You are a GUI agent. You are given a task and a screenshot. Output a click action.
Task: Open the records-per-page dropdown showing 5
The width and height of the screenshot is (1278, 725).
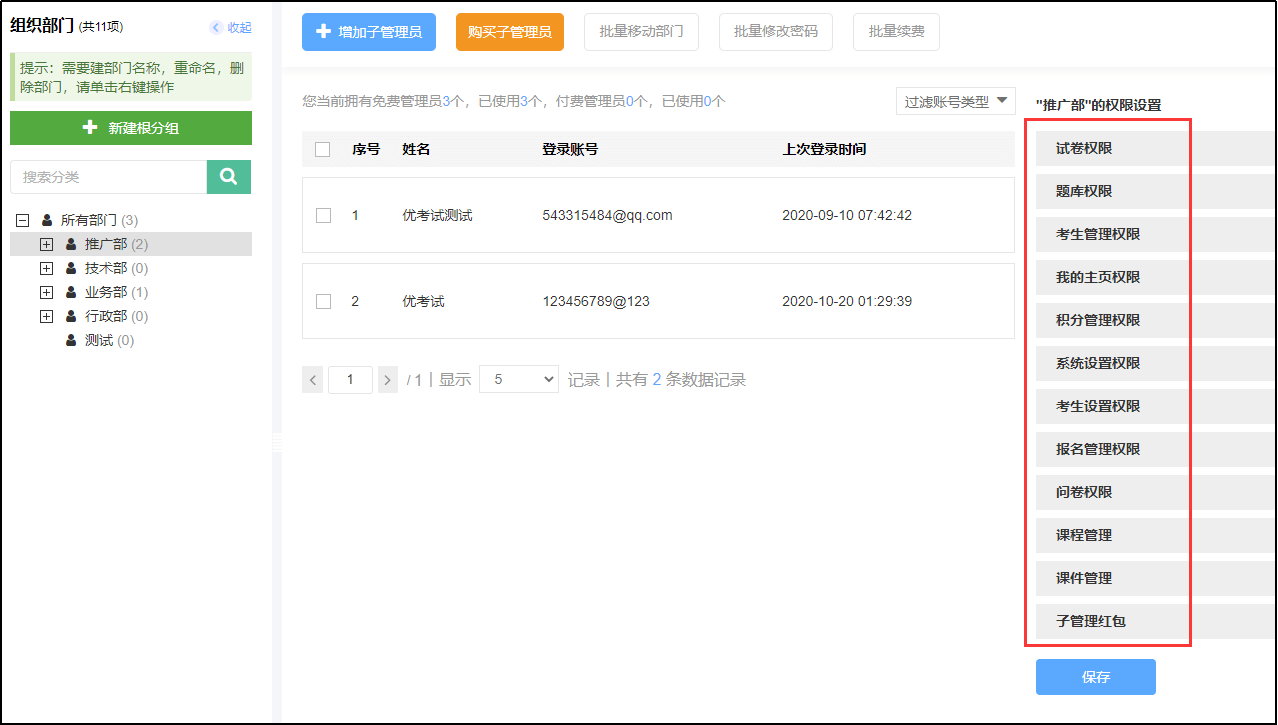pos(519,379)
